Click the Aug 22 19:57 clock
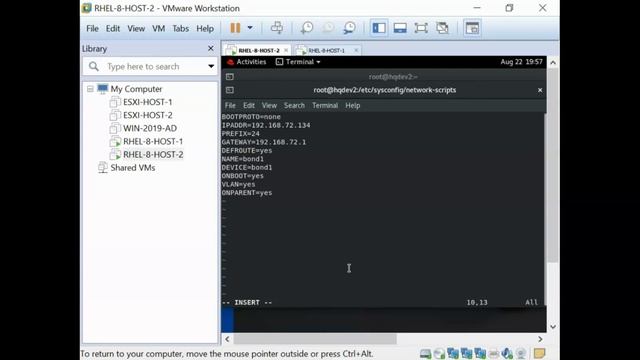640x360 pixels. (521, 62)
